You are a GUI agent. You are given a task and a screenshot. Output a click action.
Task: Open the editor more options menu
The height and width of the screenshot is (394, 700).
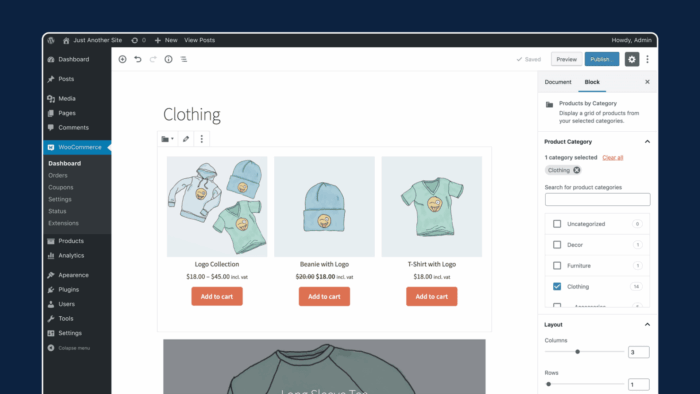[647, 59]
